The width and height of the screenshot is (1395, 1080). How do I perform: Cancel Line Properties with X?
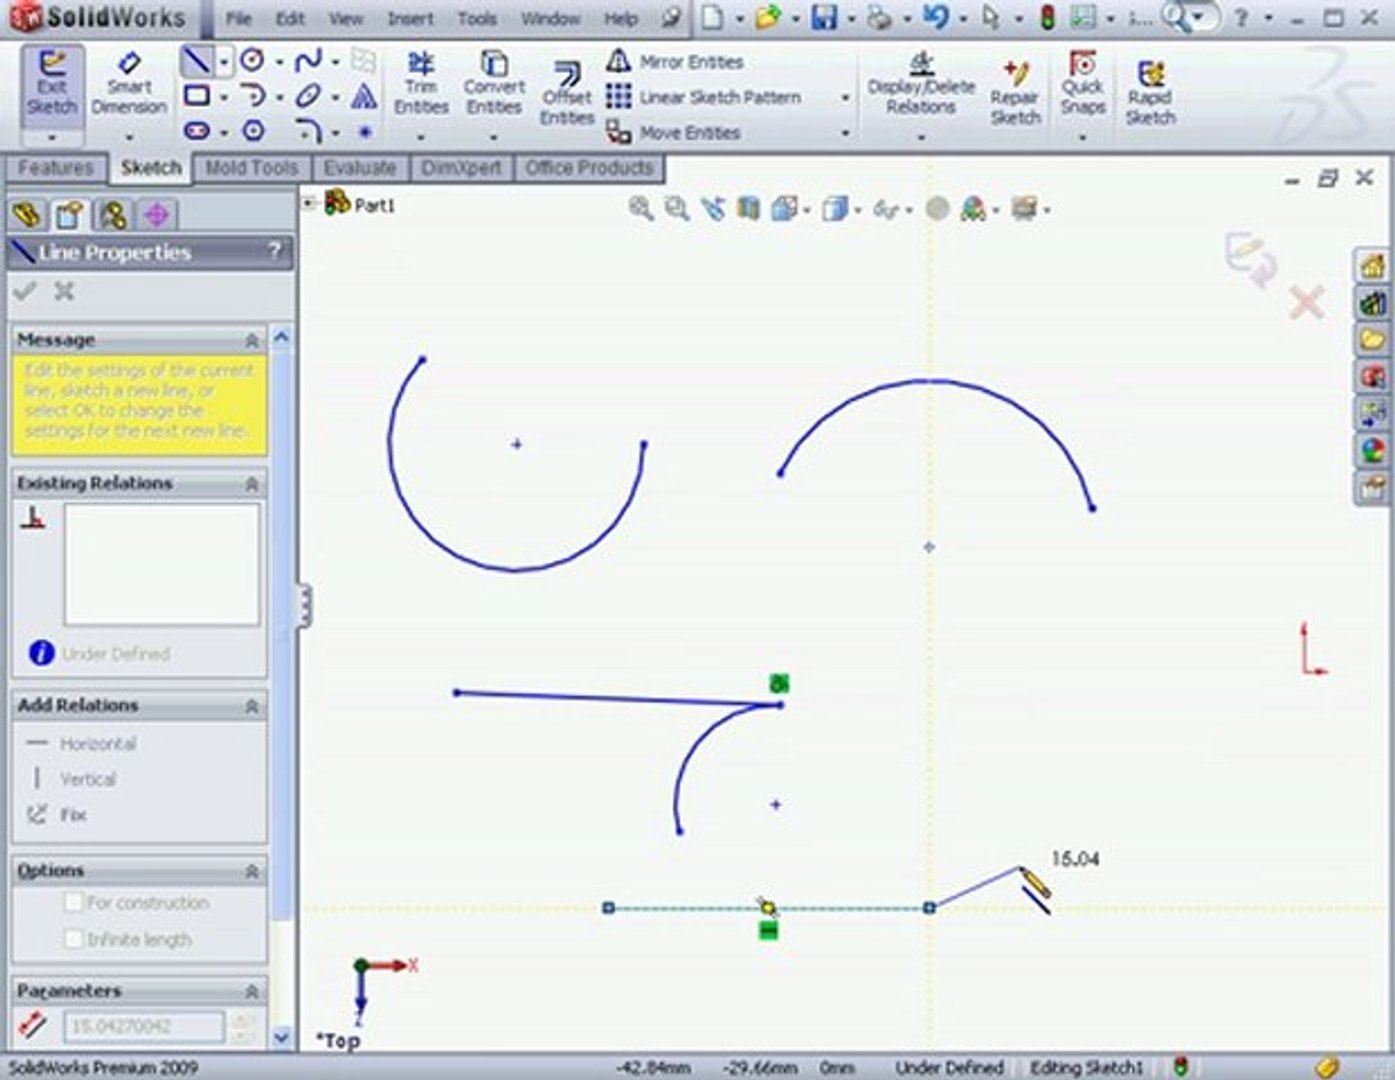pos(64,291)
